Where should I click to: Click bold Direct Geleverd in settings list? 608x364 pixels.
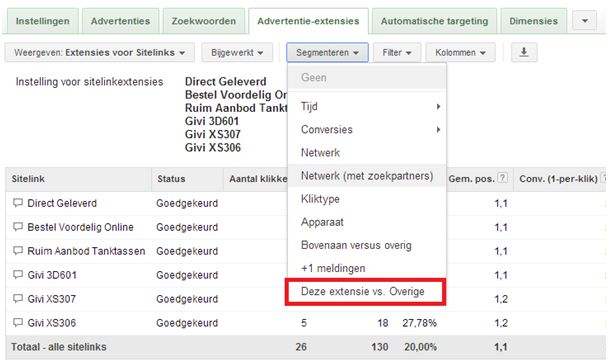[x=226, y=81]
